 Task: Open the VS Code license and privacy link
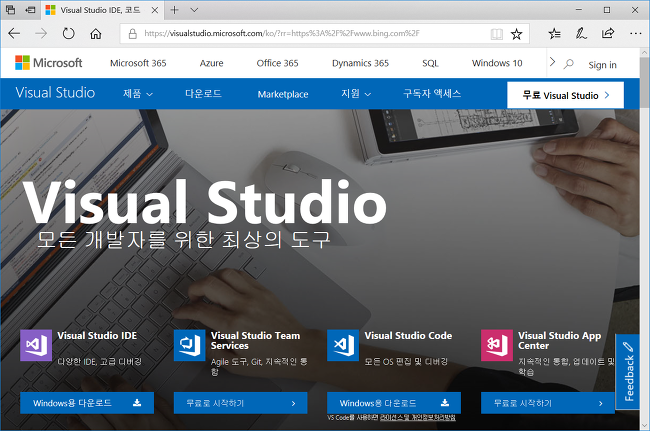point(418,418)
